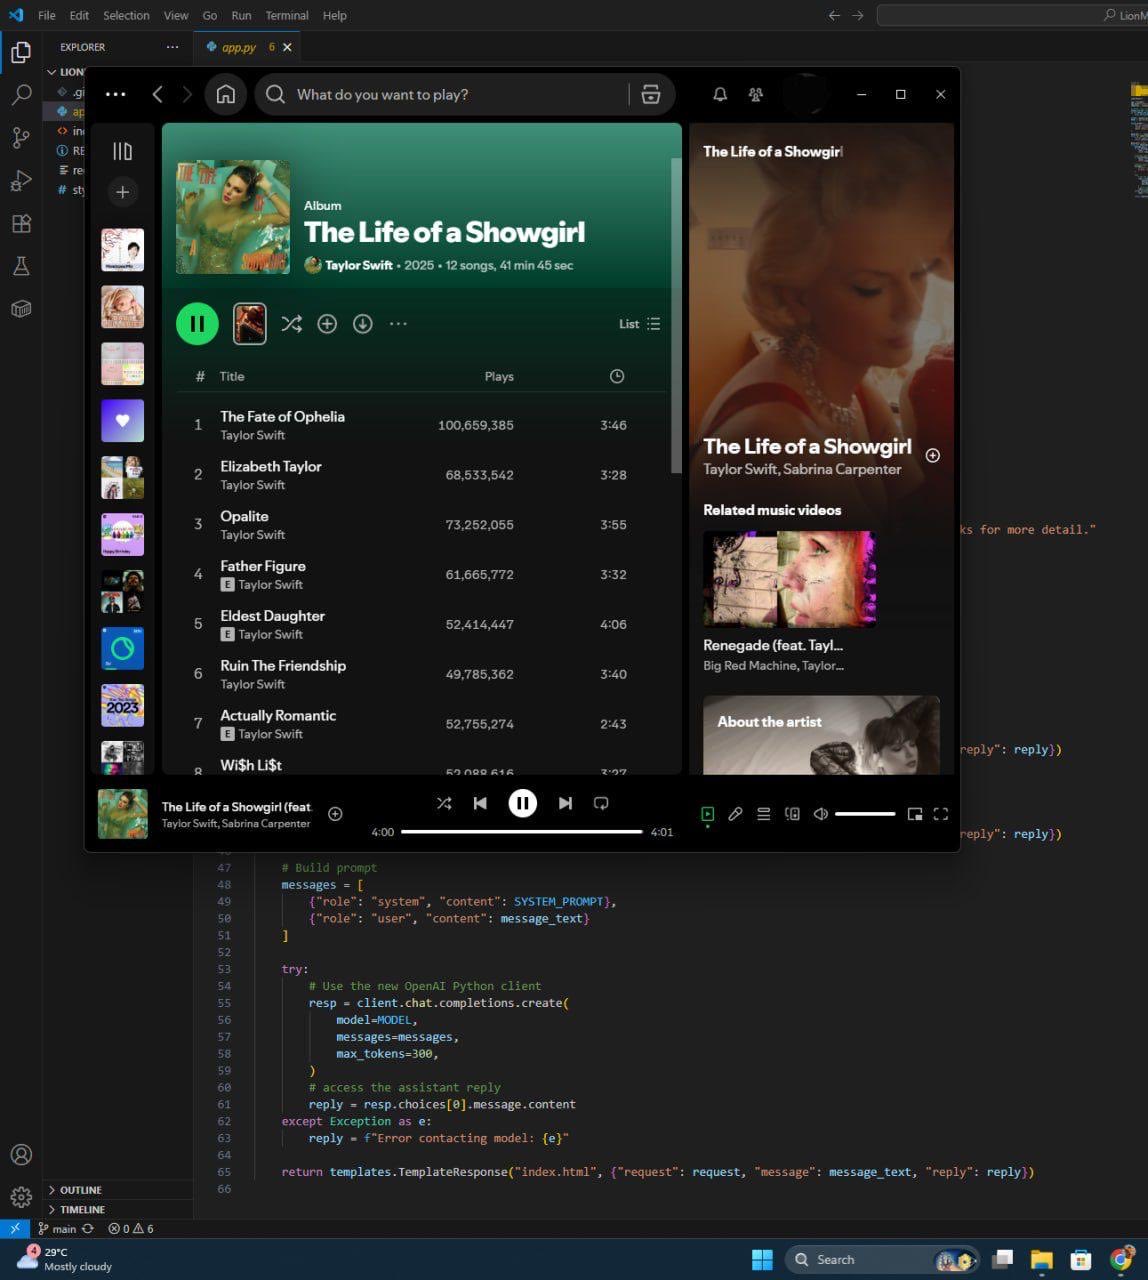Open the lyrics microphone icon
Image resolution: width=1148 pixels, height=1280 pixels.
(735, 814)
